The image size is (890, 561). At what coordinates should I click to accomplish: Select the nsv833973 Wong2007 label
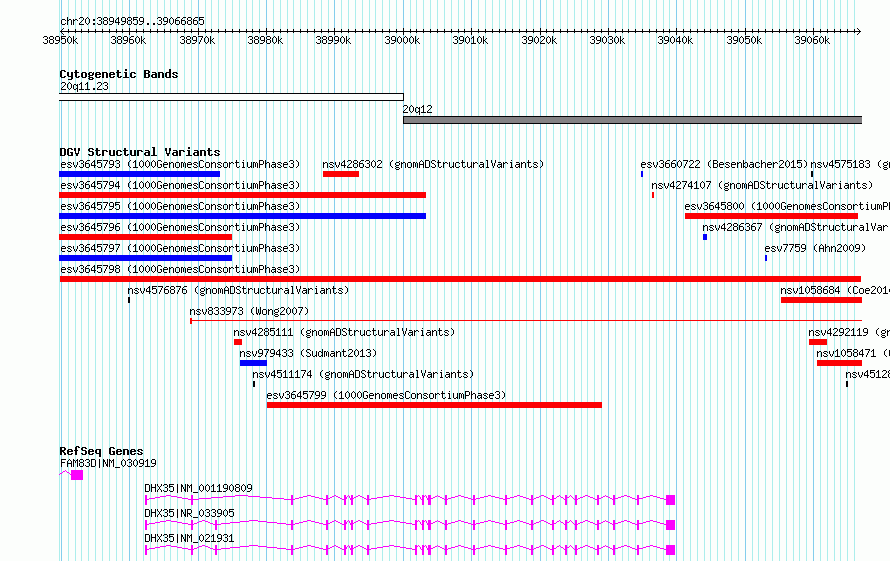click(x=249, y=311)
